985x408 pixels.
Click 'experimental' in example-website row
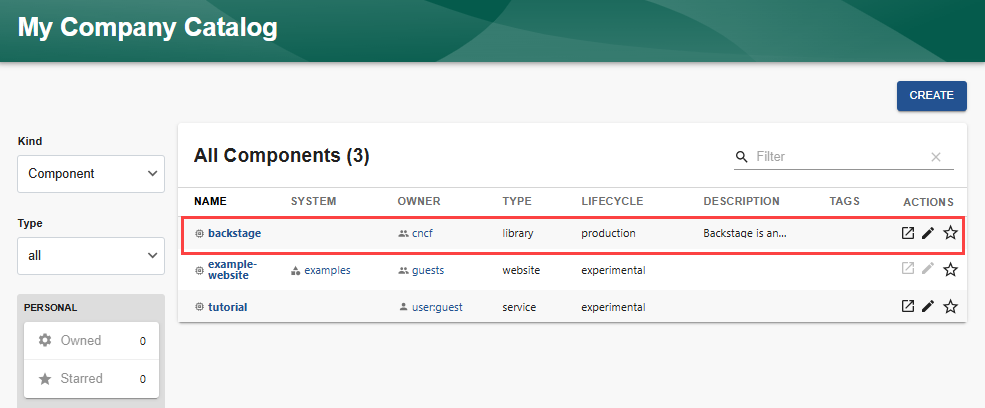pyautogui.click(x=613, y=270)
